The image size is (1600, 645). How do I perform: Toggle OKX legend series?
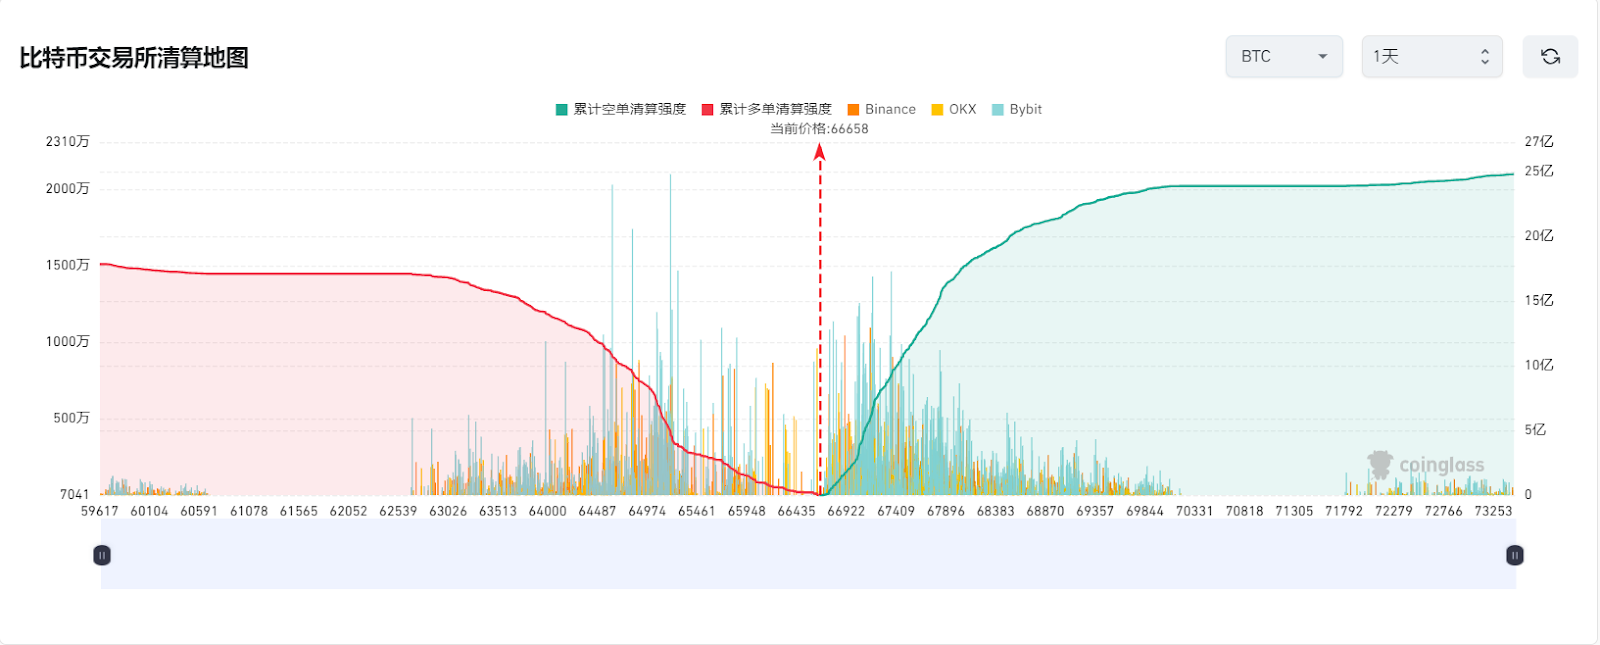(954, 109)
